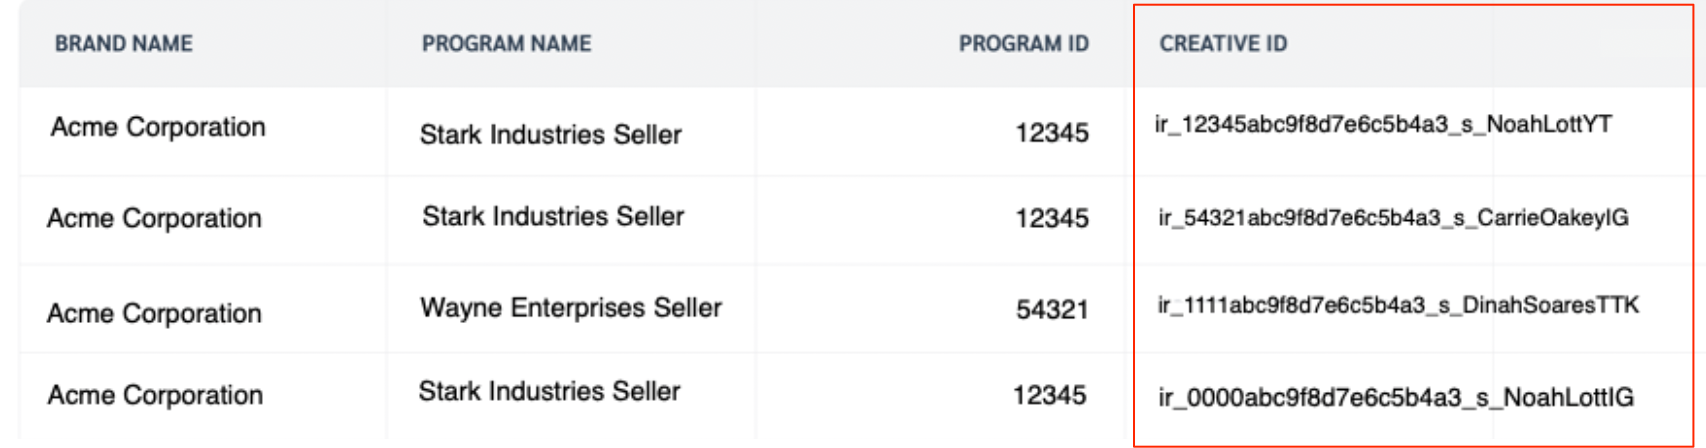Select the Wayne Enterprises Seller program name
This screenshot has width=1706, height=448.
570,308
